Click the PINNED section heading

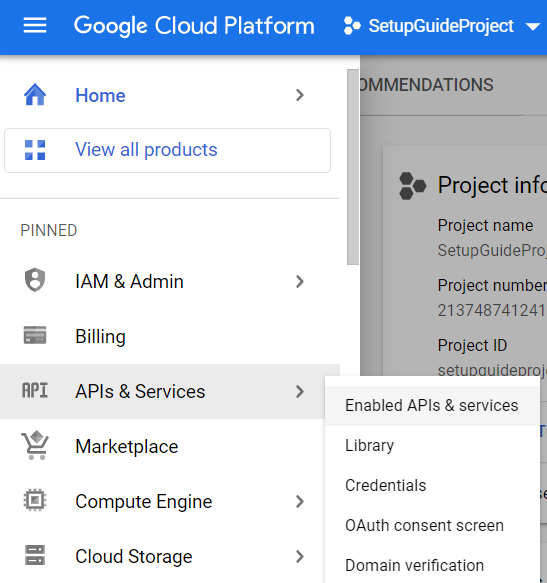coord(49,231)
